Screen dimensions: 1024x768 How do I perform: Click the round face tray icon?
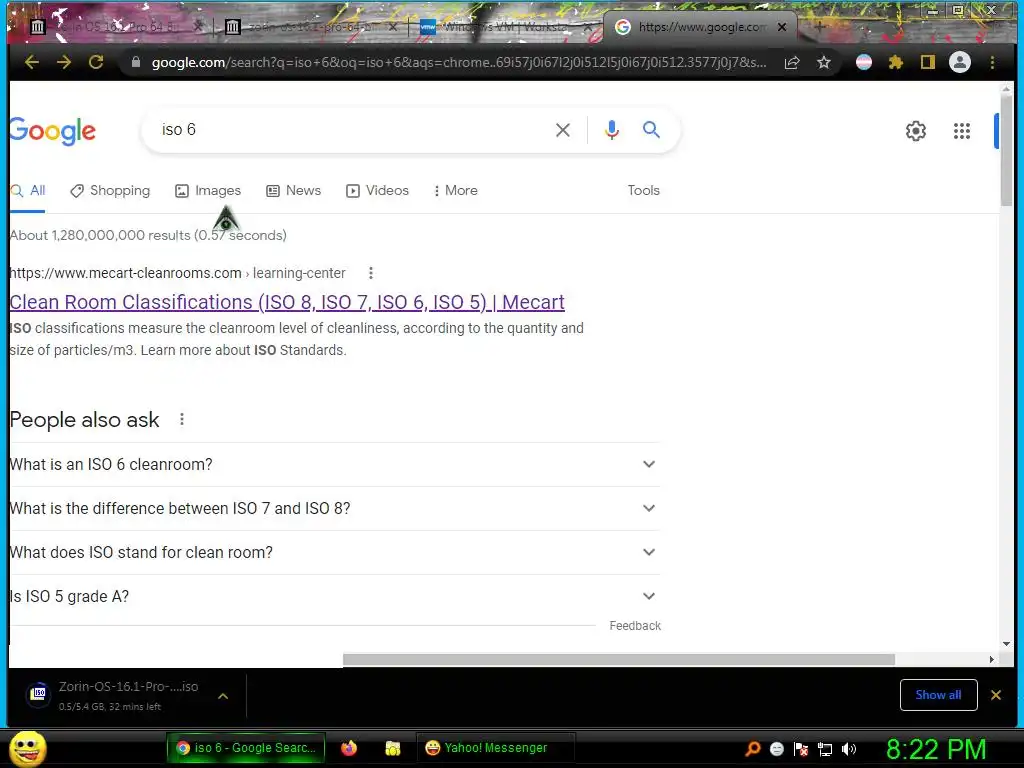[x=776, y=748]
